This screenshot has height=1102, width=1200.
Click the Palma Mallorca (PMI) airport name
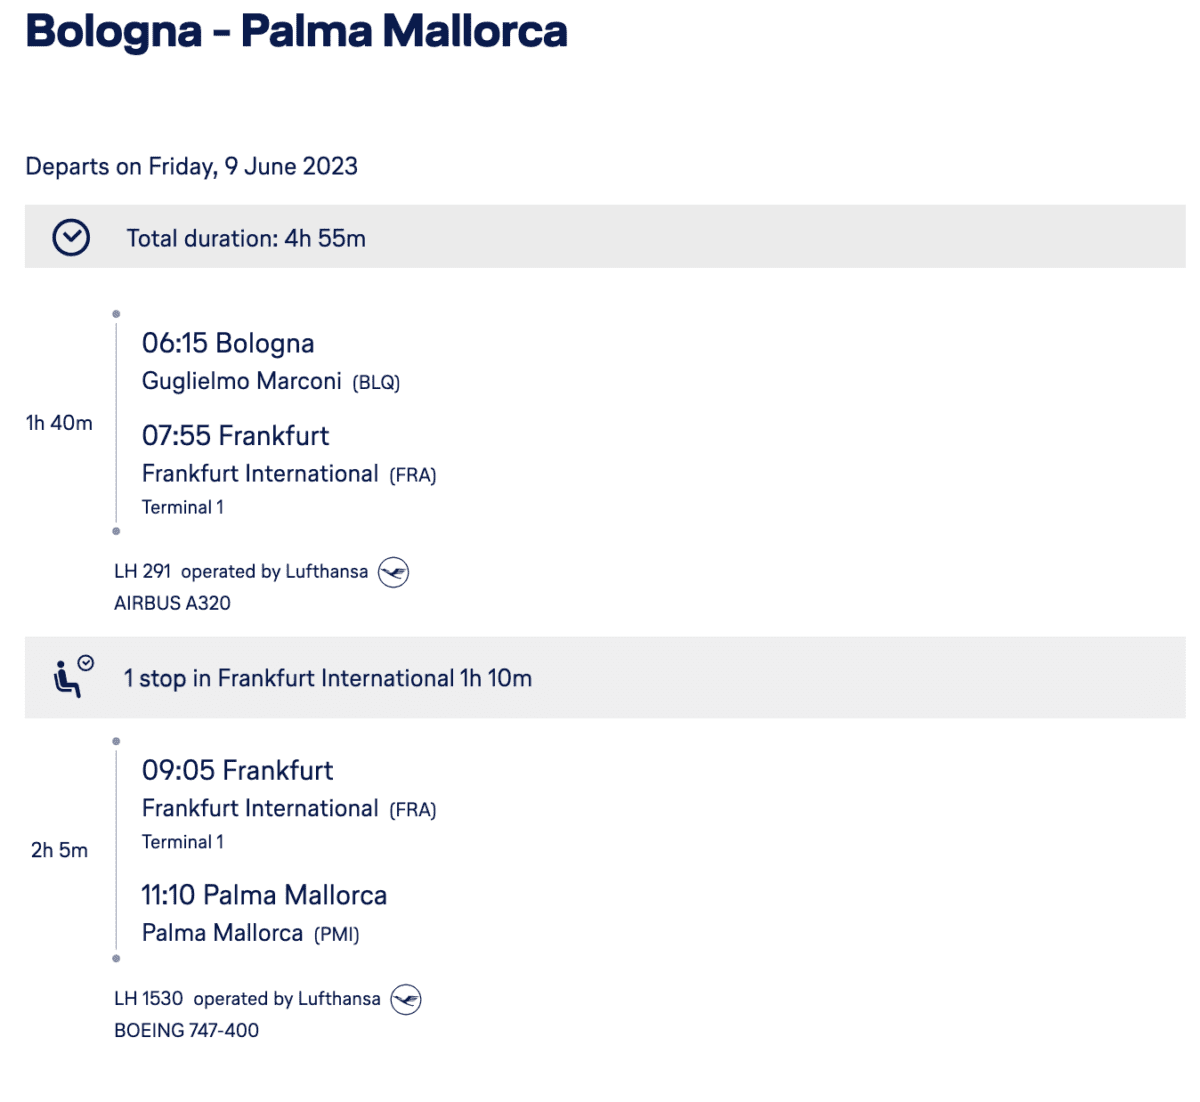tap(251, 933)
